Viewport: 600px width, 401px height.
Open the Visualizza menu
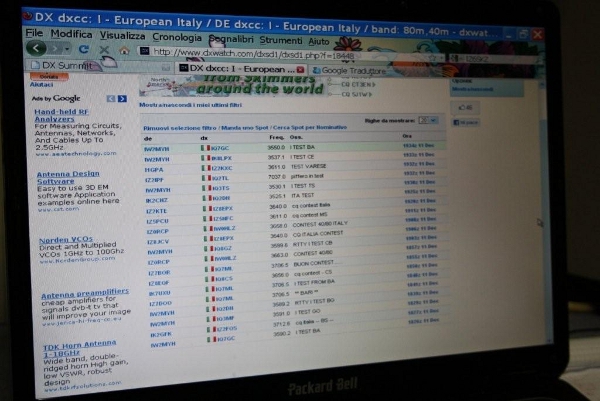(x=122, y=36)
